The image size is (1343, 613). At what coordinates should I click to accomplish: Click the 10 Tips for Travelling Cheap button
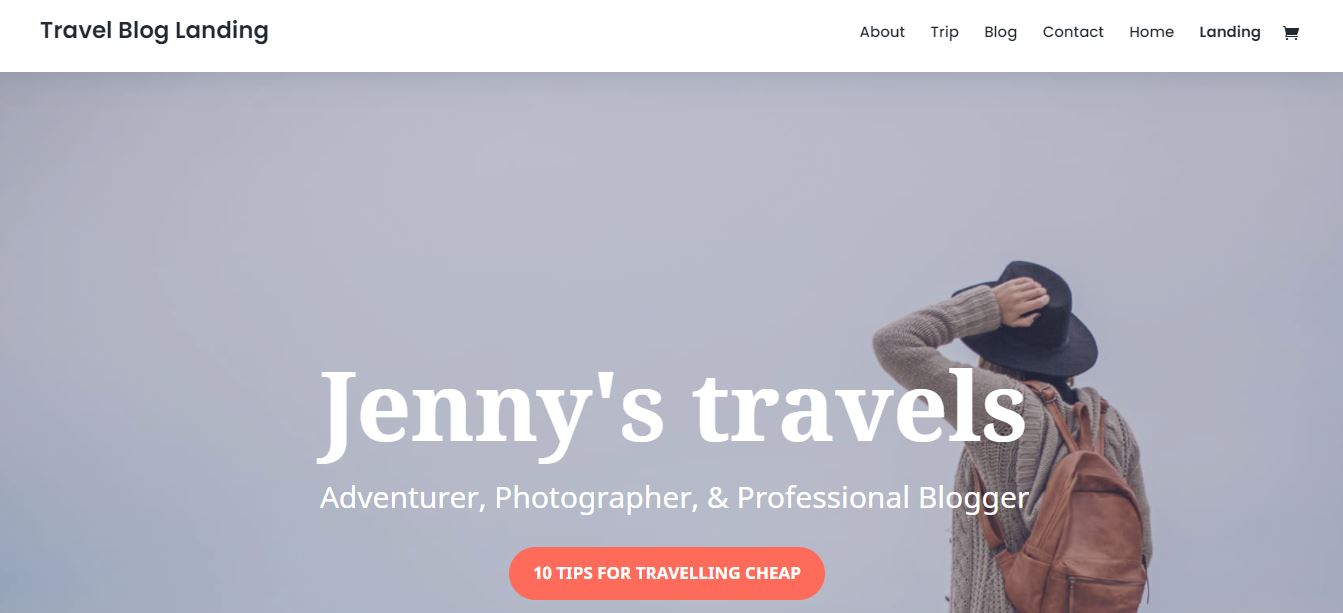(667, 573)
